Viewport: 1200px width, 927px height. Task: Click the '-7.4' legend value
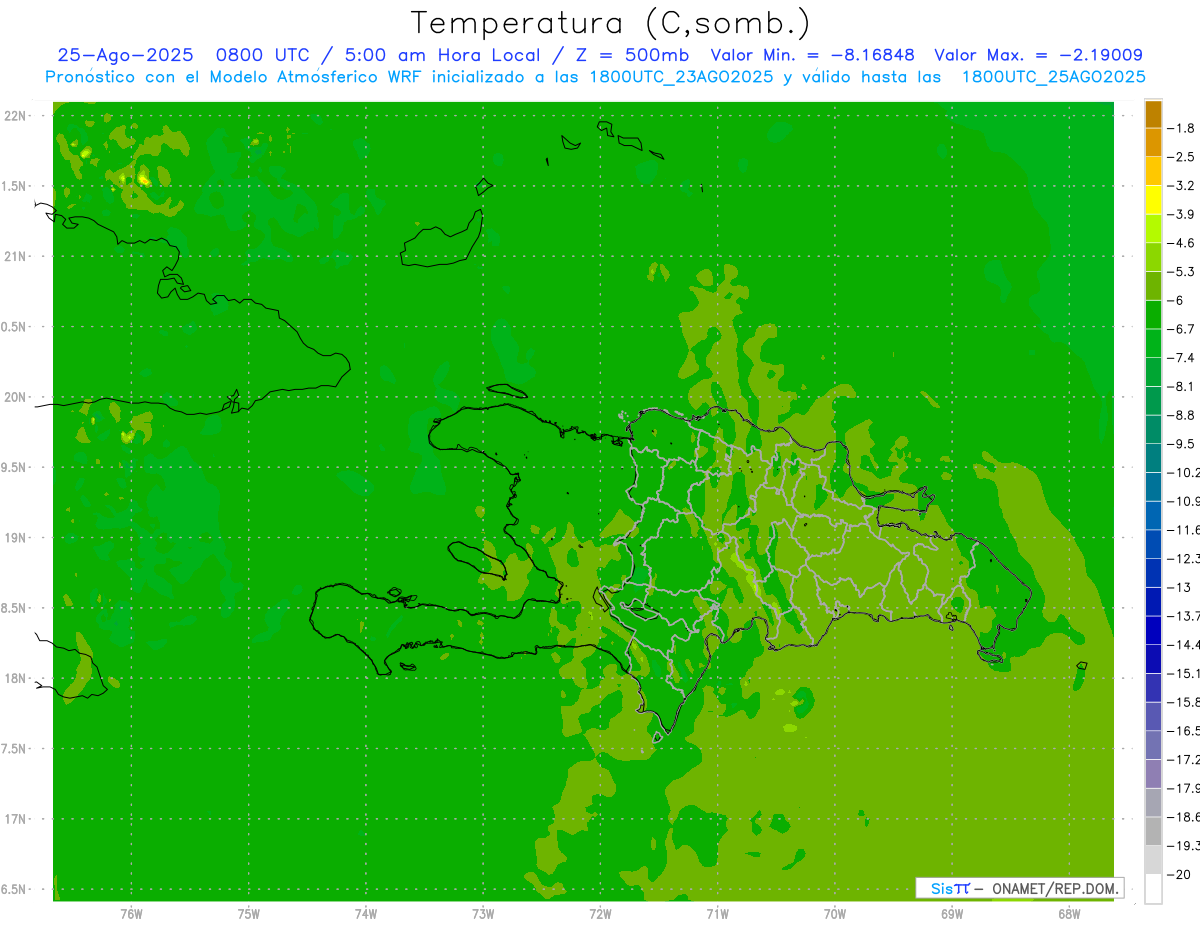(x=1183, y=358)
